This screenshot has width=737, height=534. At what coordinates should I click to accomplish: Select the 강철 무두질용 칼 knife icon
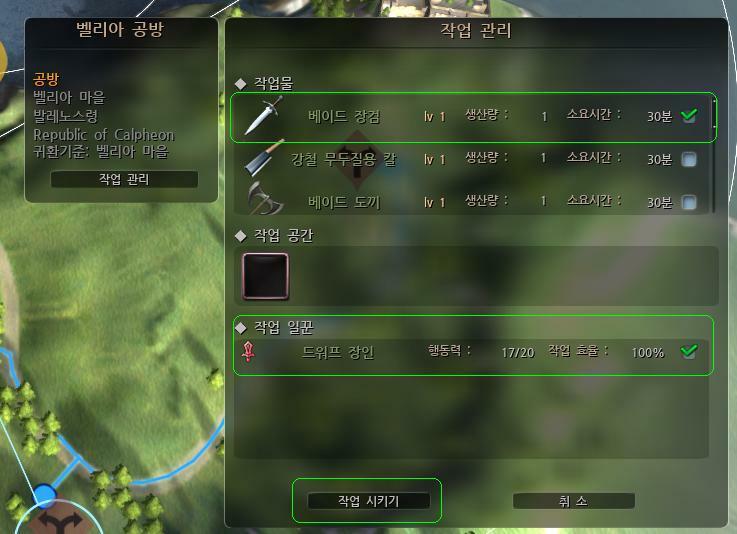264,158
